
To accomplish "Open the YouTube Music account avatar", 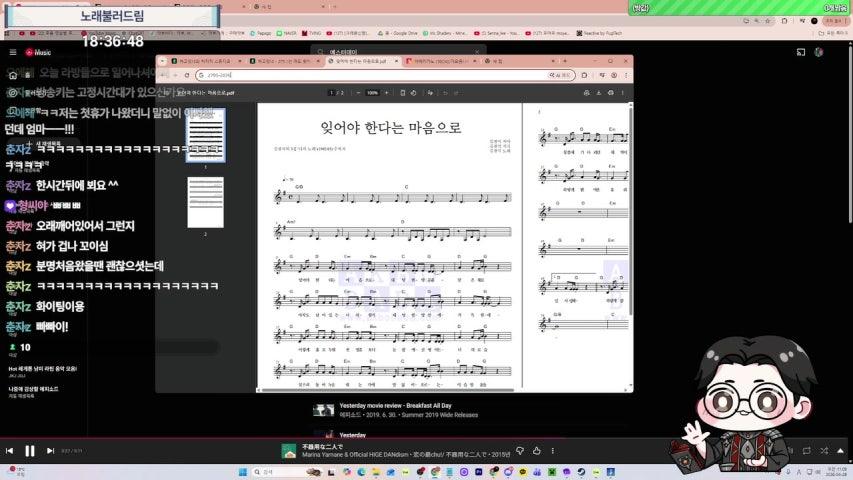I will [x=819, y=52].
